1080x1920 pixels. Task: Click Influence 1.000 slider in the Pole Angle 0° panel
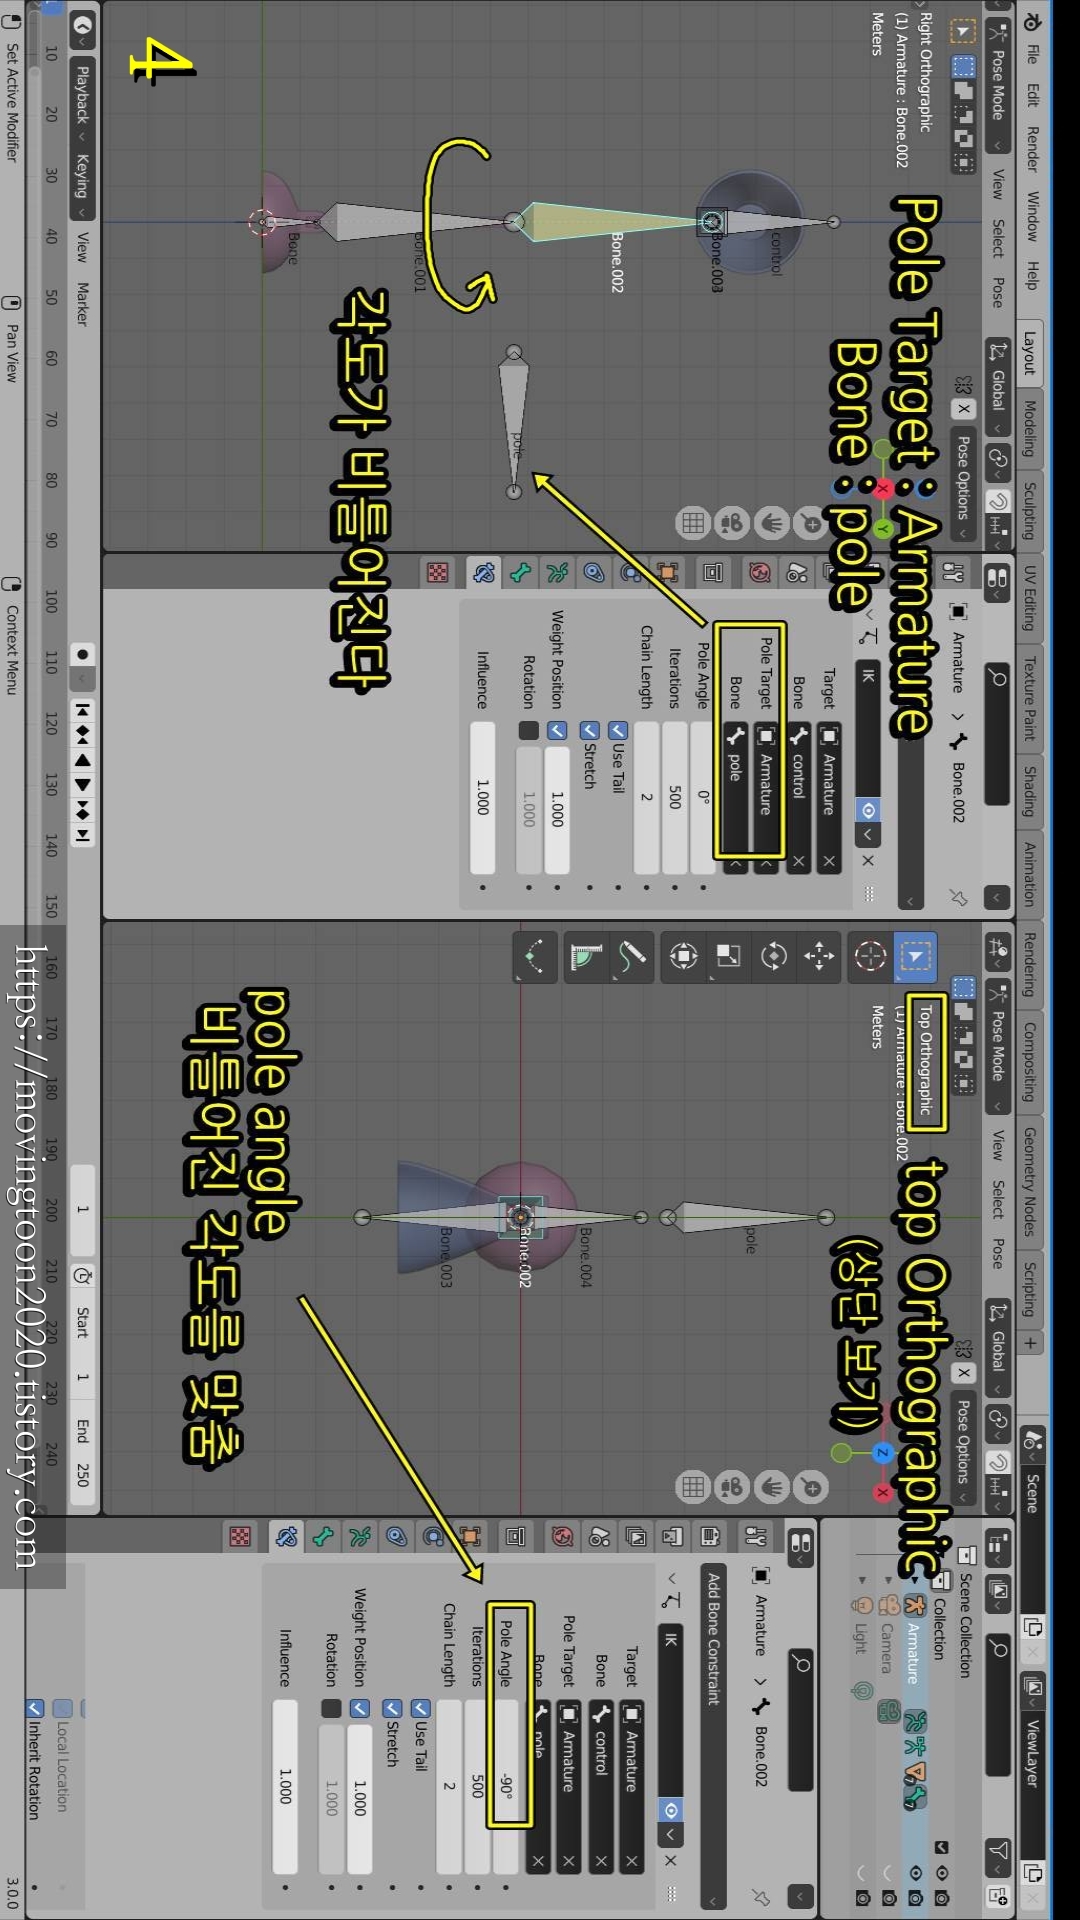483,797
